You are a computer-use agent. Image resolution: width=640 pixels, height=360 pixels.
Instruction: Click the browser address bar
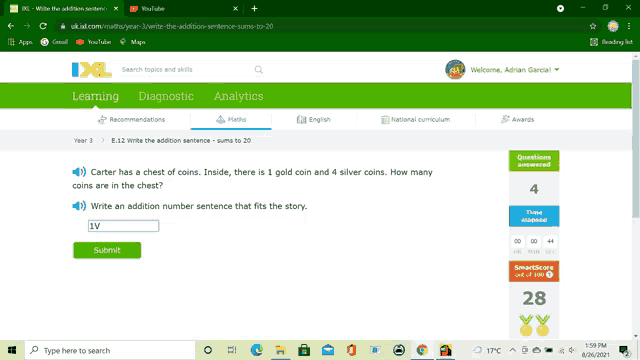(322, 26)
